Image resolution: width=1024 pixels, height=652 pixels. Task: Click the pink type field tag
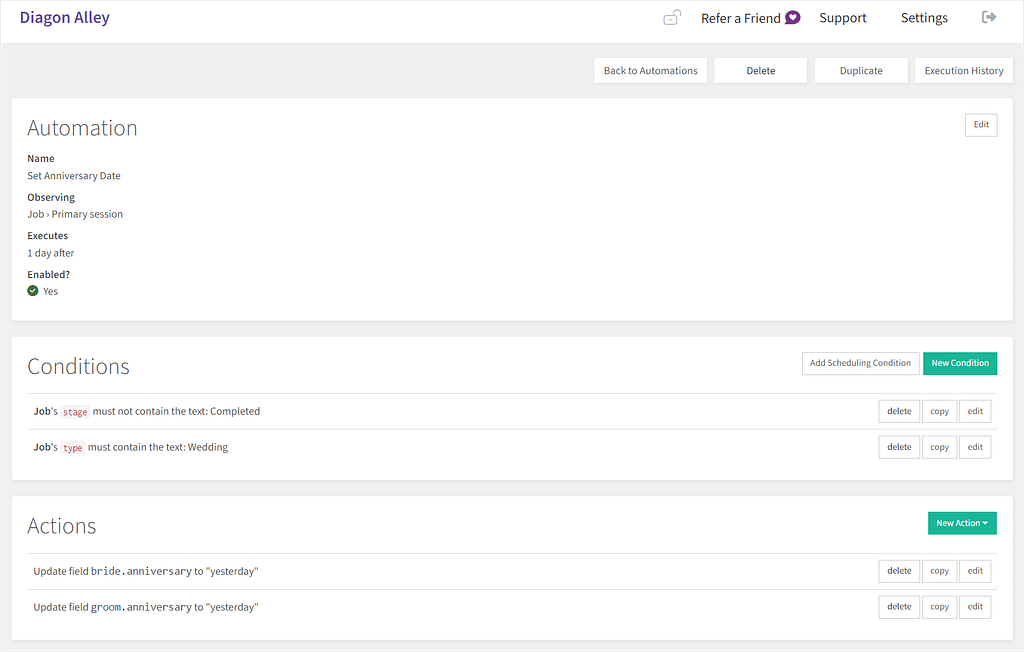tap(72, 448)
